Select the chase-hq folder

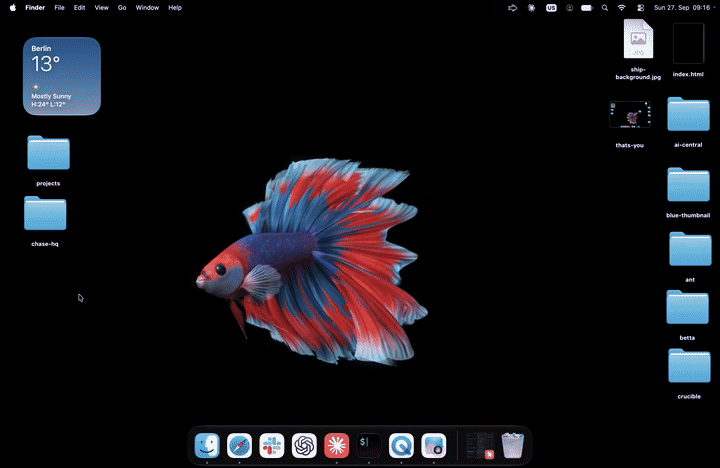point(45,213)
